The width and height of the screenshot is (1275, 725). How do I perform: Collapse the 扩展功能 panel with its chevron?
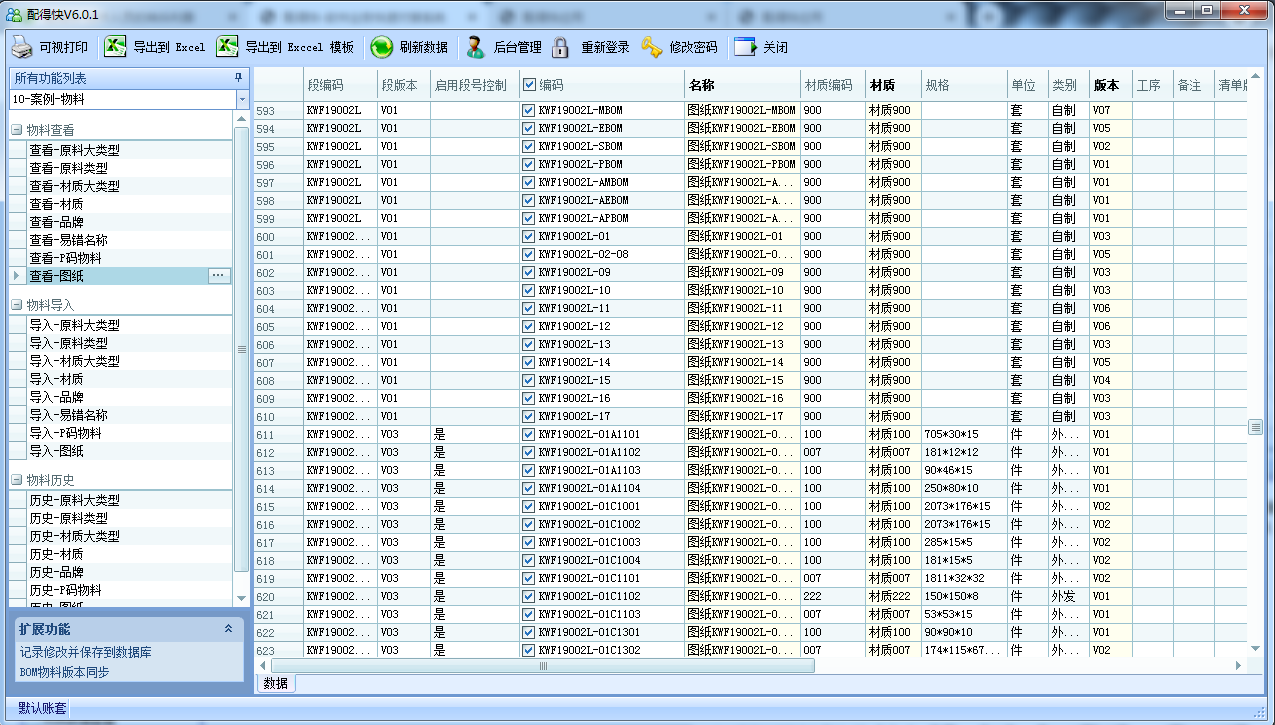pyautogui.click(x=228, y=629)
